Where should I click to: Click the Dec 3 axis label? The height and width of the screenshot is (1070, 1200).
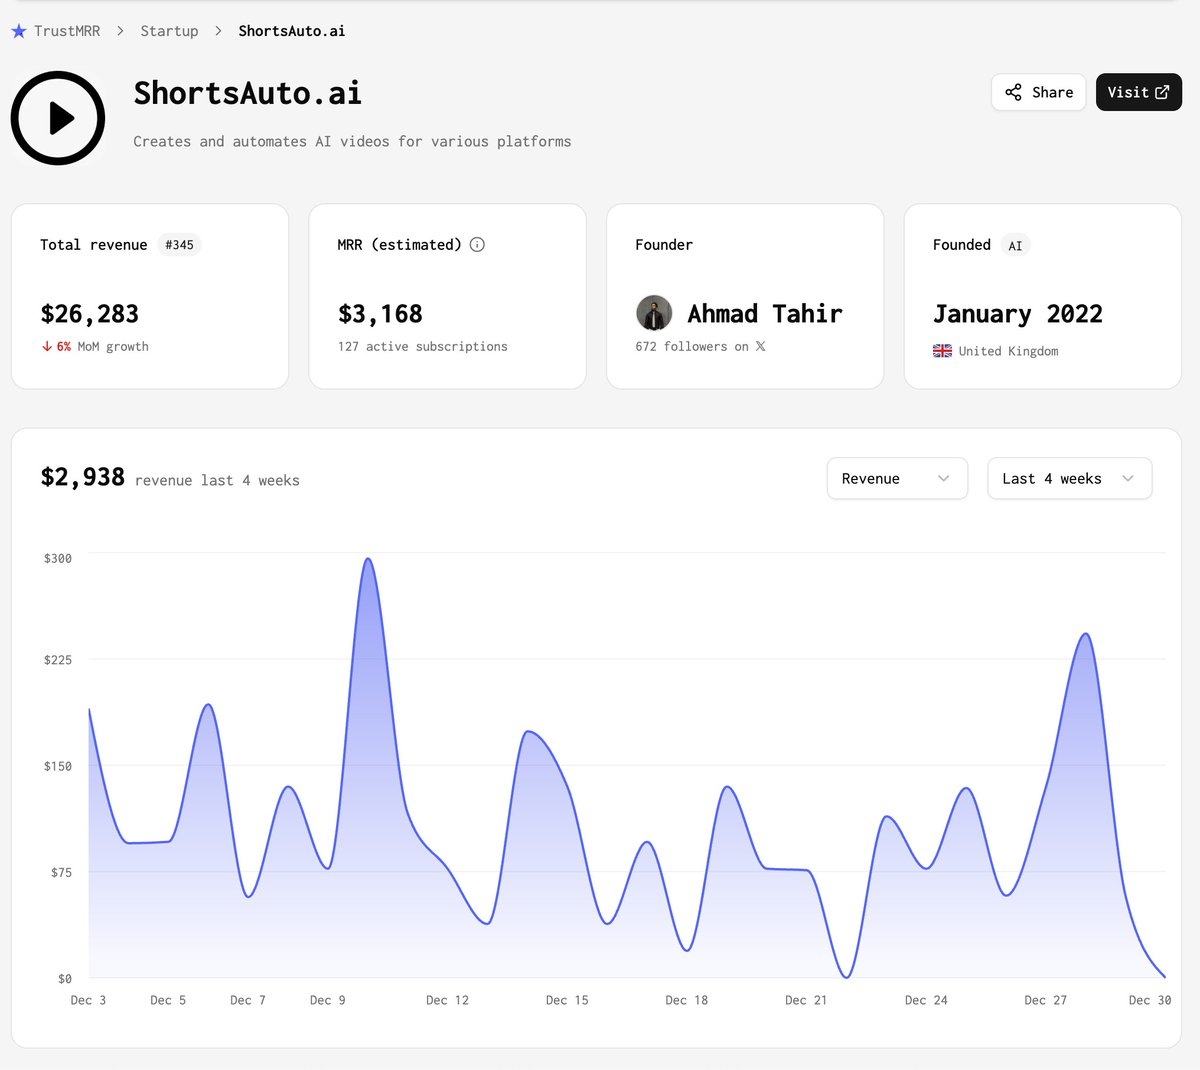88,1000
